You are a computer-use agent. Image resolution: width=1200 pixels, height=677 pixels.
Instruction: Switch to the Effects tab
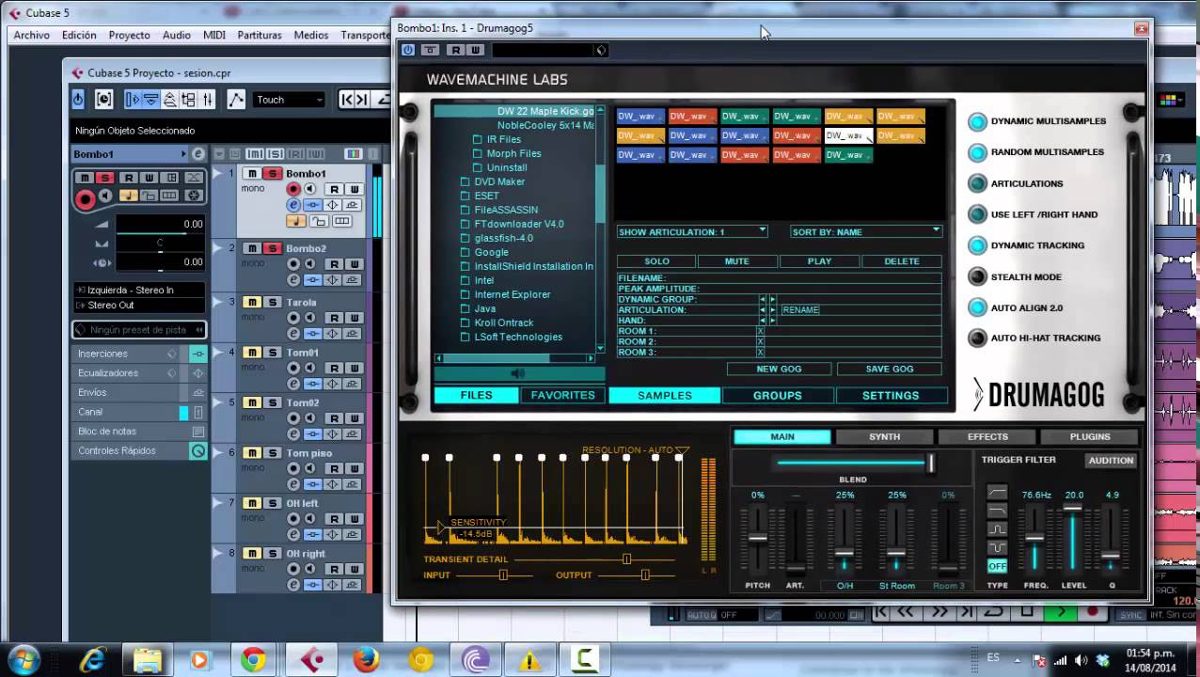987,437
